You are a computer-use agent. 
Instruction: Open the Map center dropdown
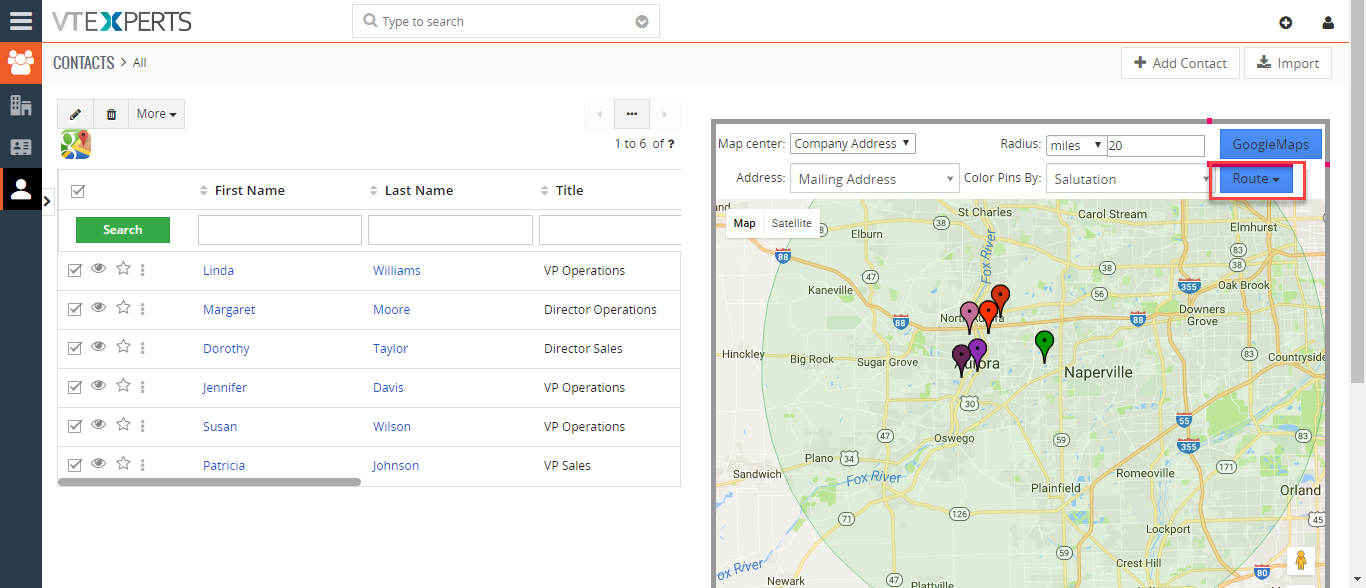pyautogui.click(x=853, y=144)
